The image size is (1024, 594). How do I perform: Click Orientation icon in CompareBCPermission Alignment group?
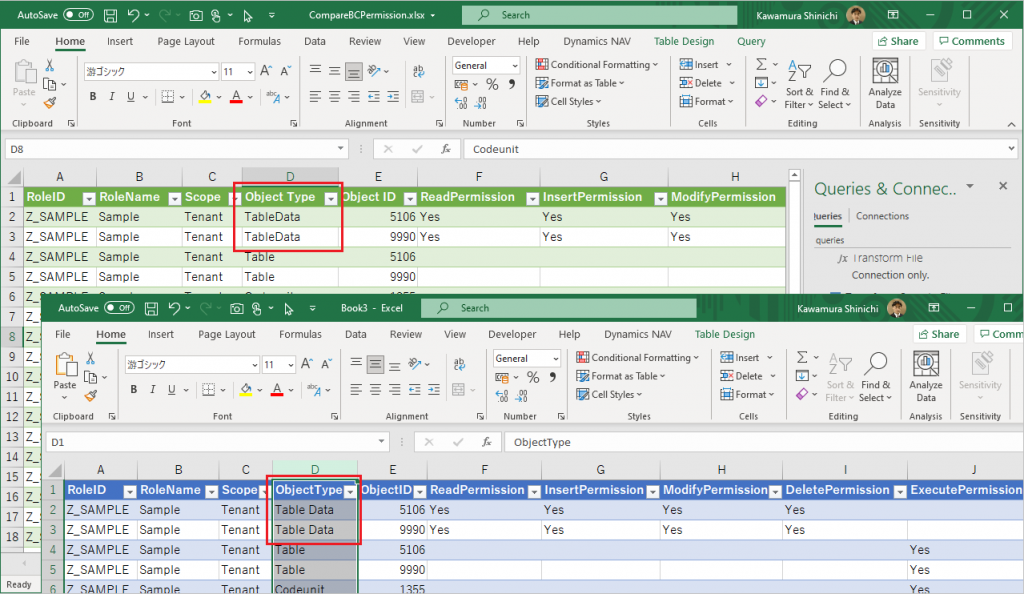point(374,70)
